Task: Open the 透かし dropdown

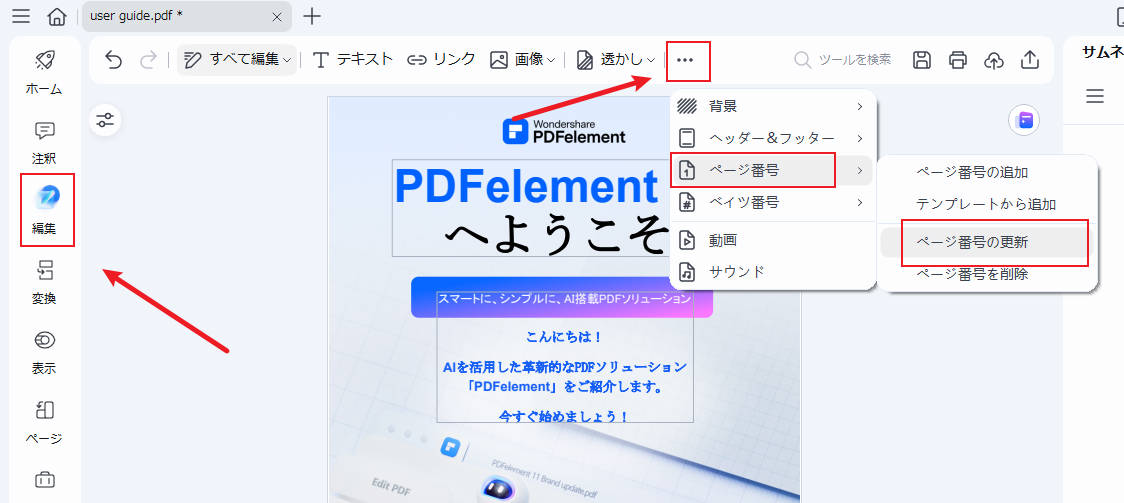Action: 616,59
